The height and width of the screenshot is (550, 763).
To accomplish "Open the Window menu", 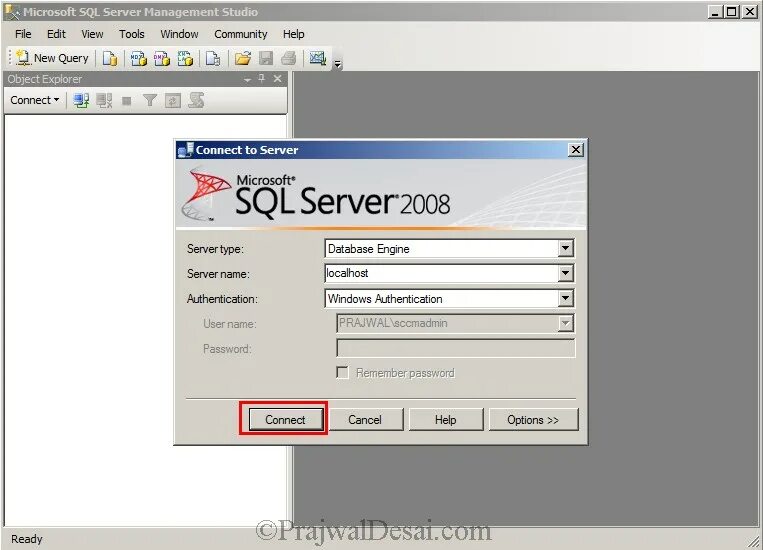I will pos(180,34).
